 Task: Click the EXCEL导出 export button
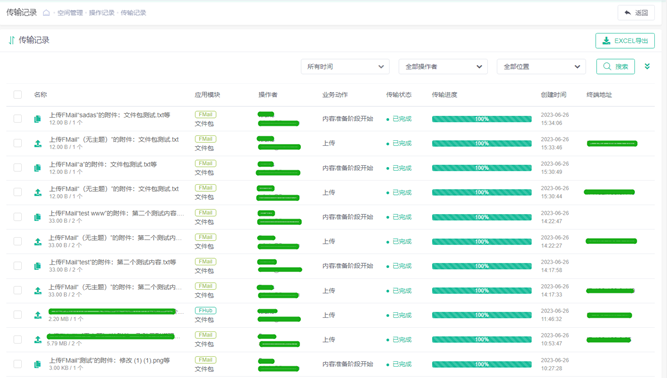(624, 41)
